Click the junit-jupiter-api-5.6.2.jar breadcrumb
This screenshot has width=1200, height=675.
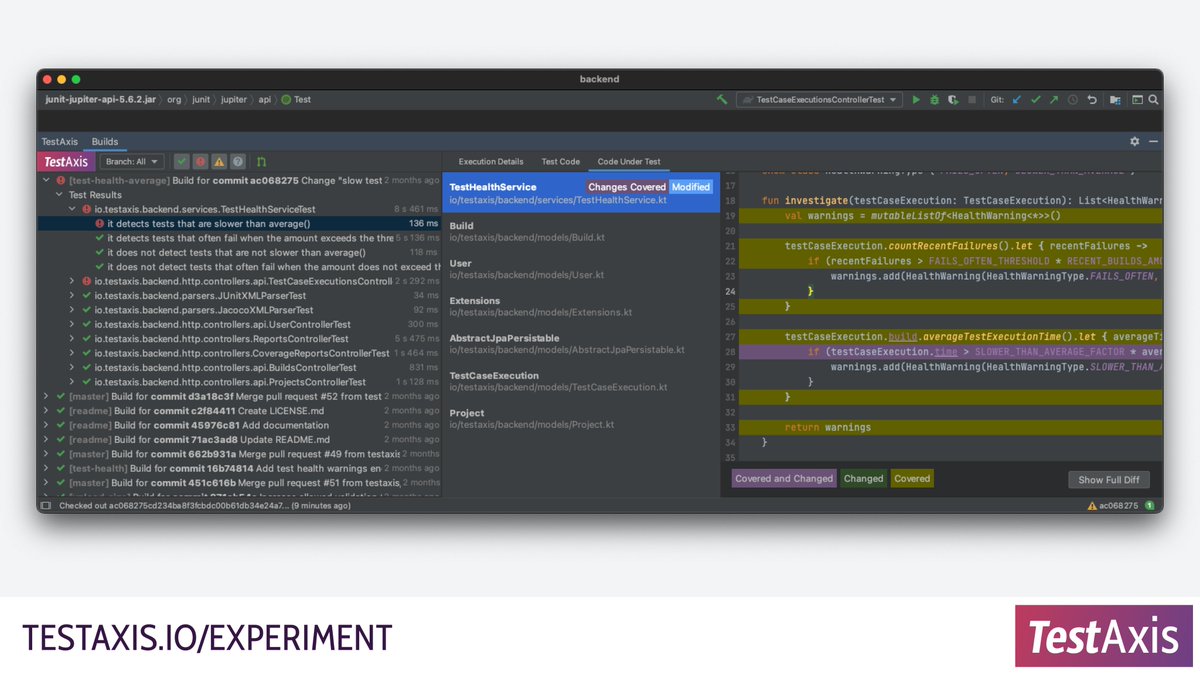point(101,100)
